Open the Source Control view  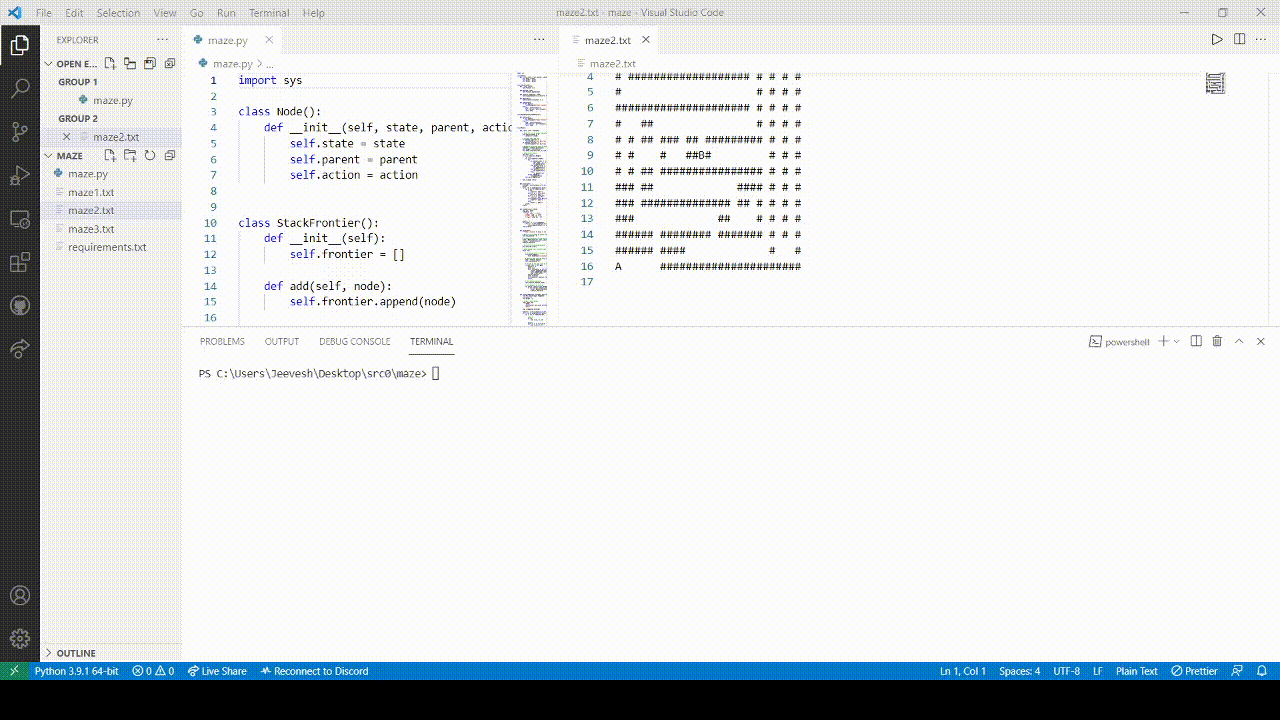tap(19, 132)
